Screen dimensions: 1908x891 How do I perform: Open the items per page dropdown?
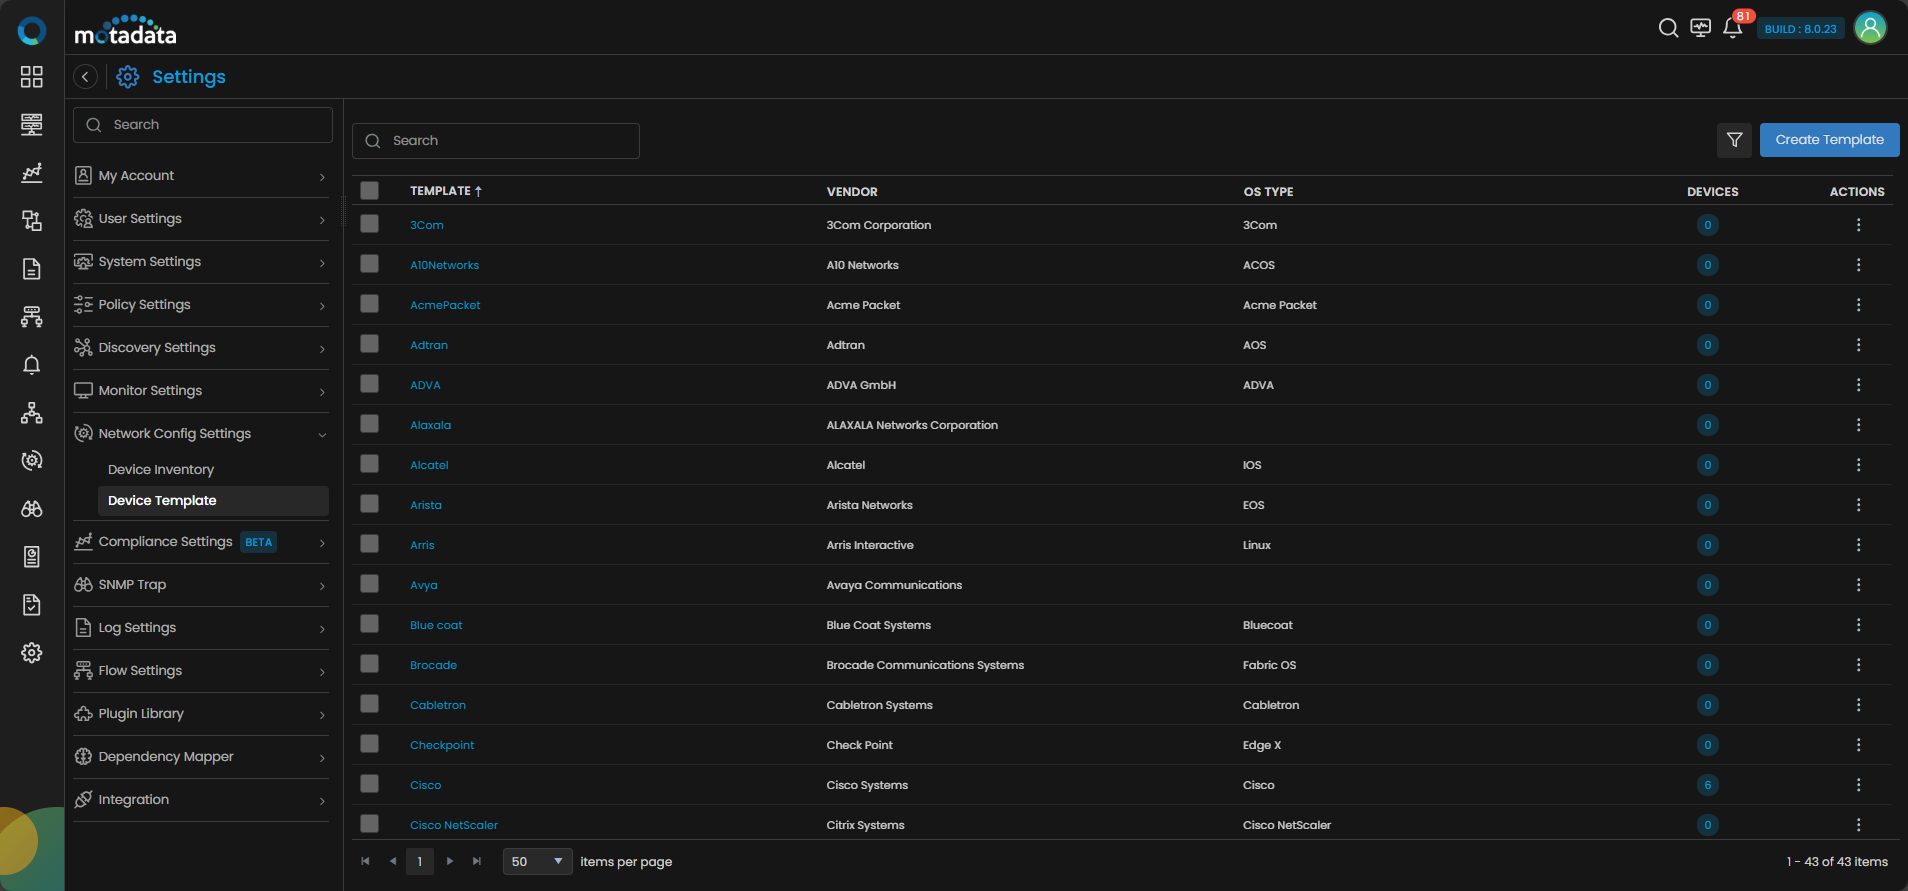(x=538, y=861)
